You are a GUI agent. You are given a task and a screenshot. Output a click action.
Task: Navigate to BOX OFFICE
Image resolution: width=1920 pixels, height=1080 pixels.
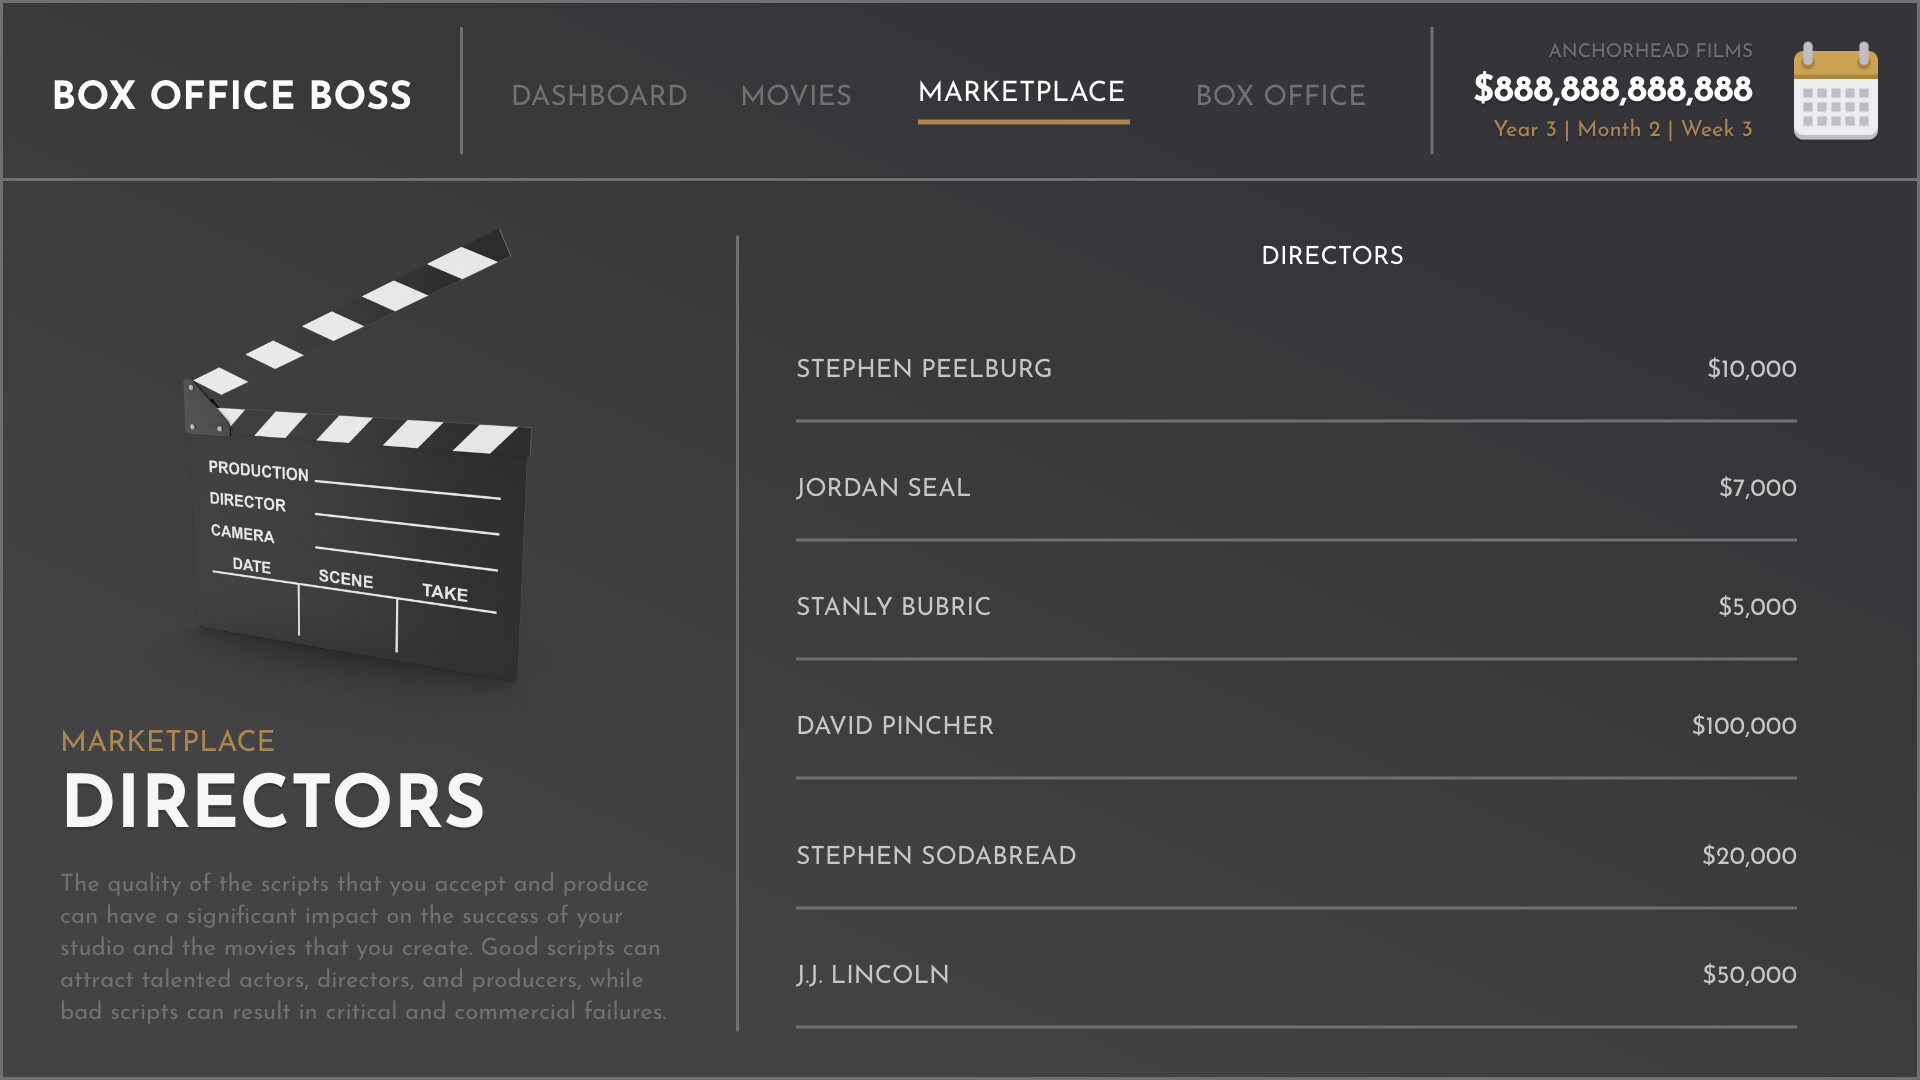[x=1281, y=95]
